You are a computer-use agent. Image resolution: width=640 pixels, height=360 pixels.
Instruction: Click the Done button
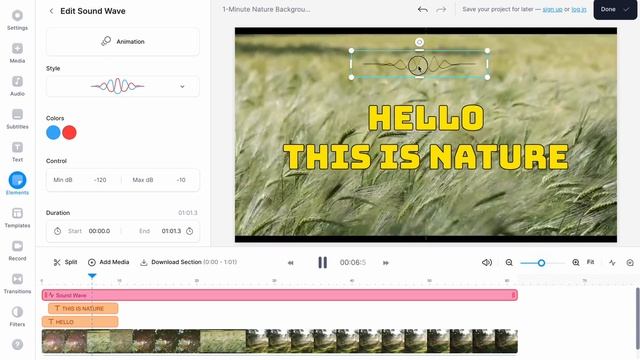click(x=614, y=9)
